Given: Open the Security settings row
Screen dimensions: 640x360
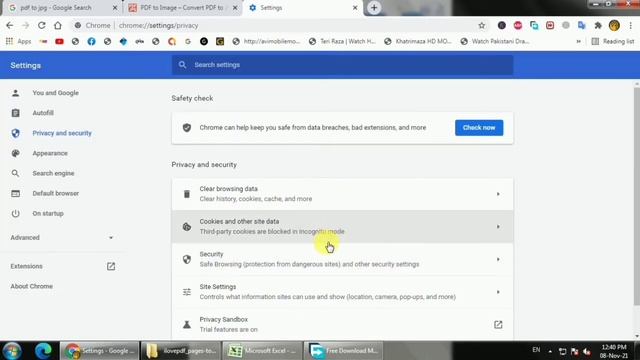Looking at the screenshot, I should tap(342, 259).
